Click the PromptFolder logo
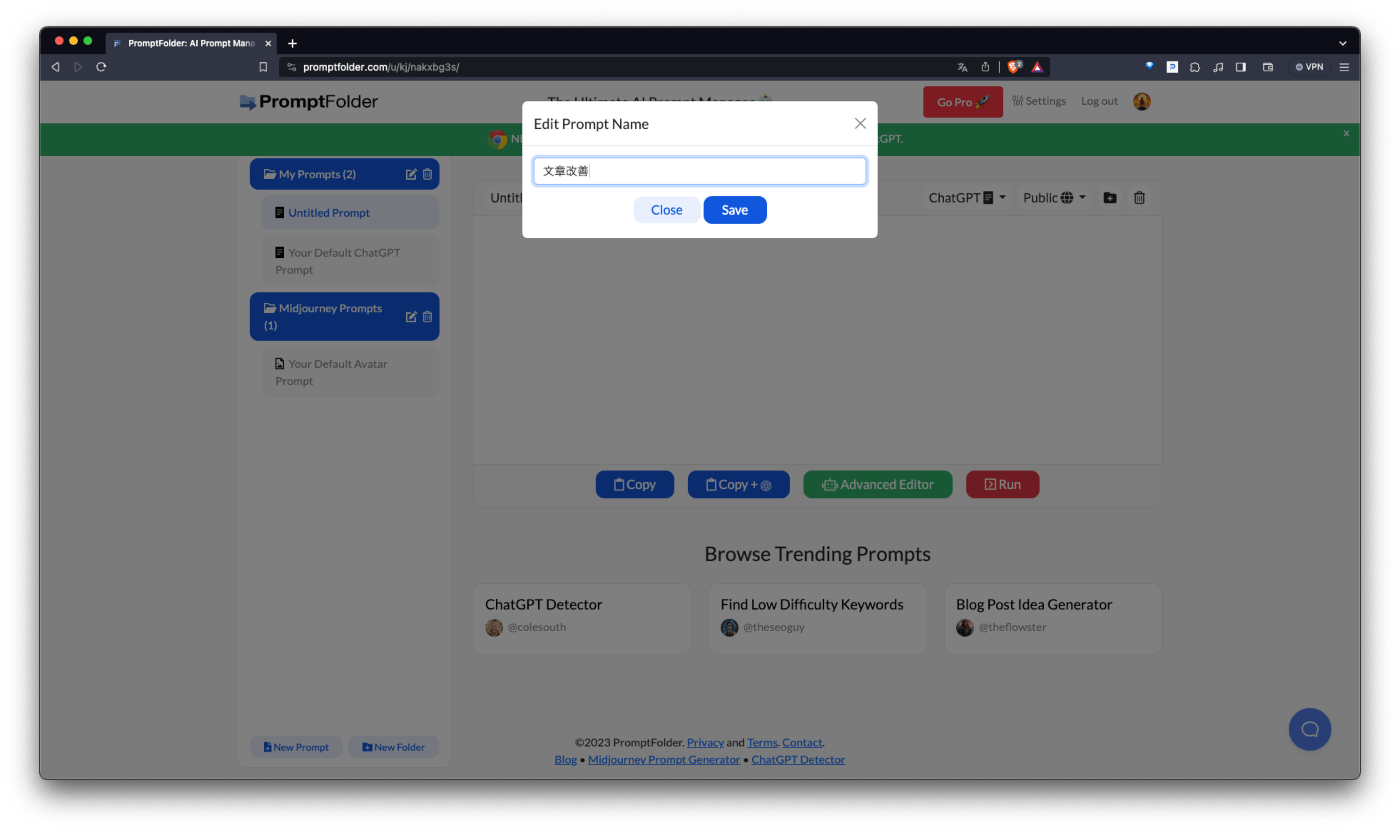 309,101
